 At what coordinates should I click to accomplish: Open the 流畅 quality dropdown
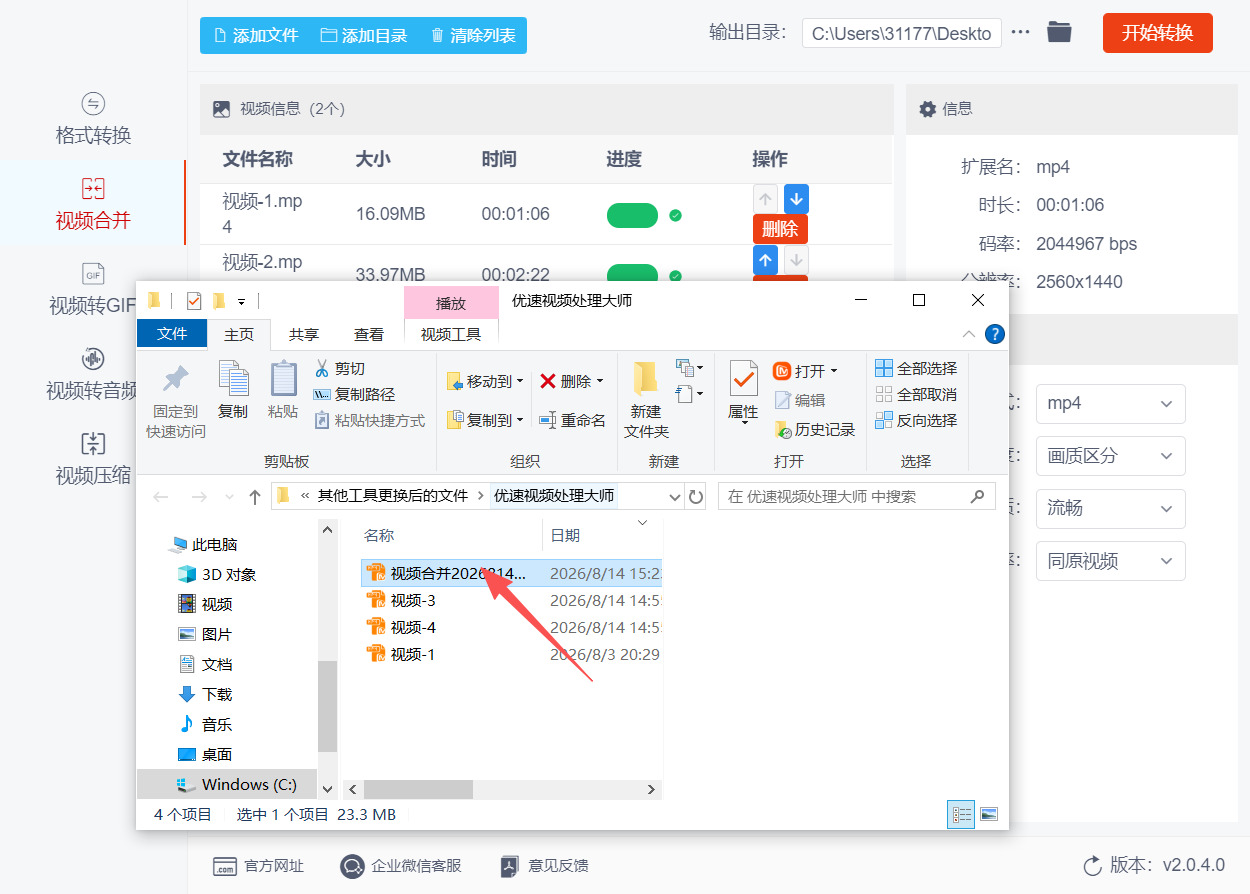coord(1110,508)
